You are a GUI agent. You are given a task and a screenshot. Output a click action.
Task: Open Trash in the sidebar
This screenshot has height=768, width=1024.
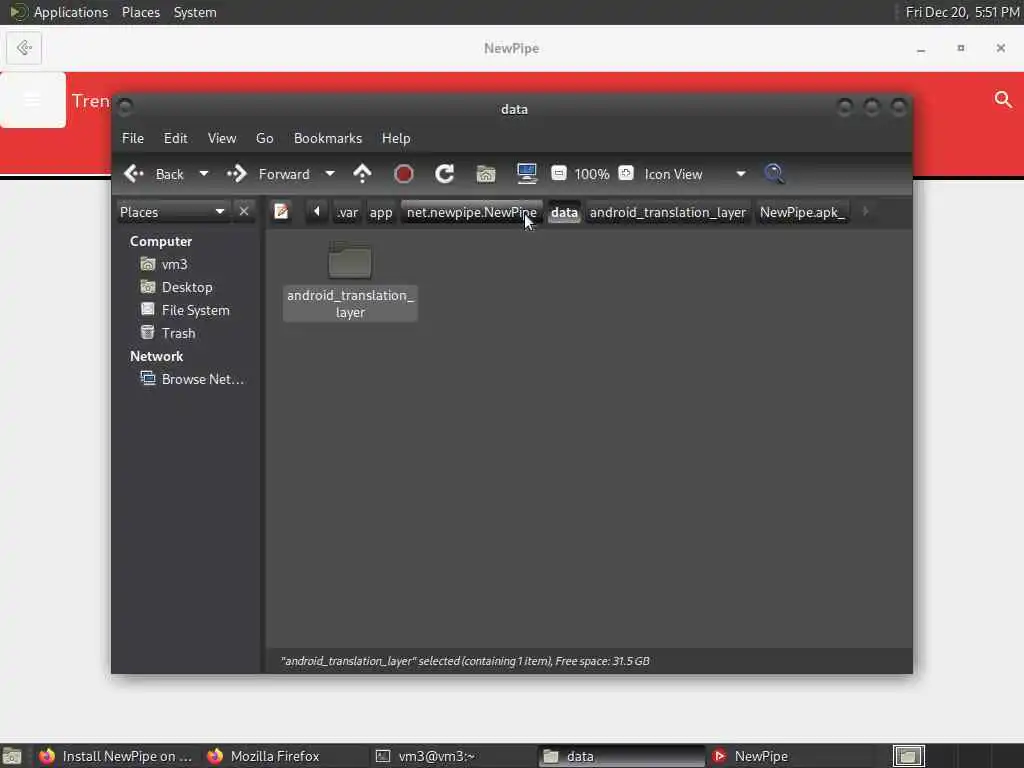(x=178, y=333)
